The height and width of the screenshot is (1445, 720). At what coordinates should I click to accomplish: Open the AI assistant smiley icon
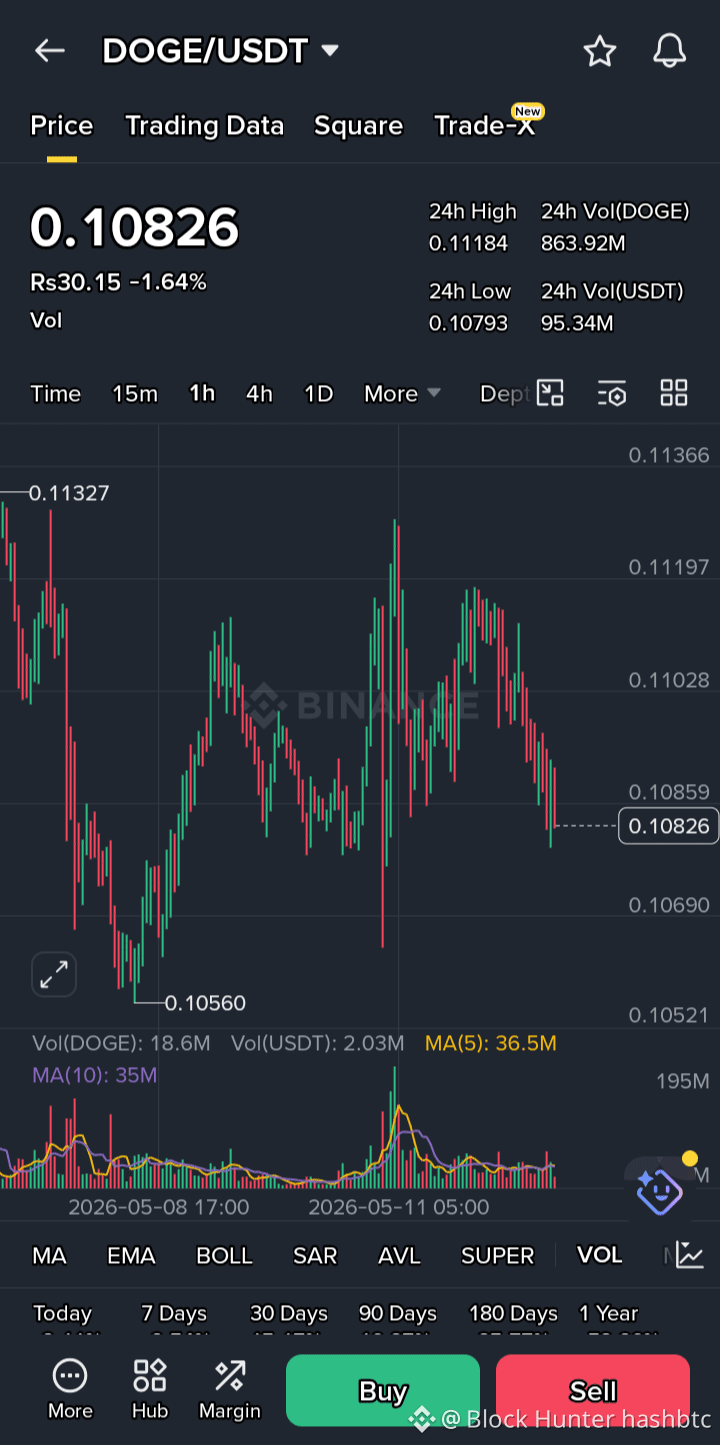659,1190
